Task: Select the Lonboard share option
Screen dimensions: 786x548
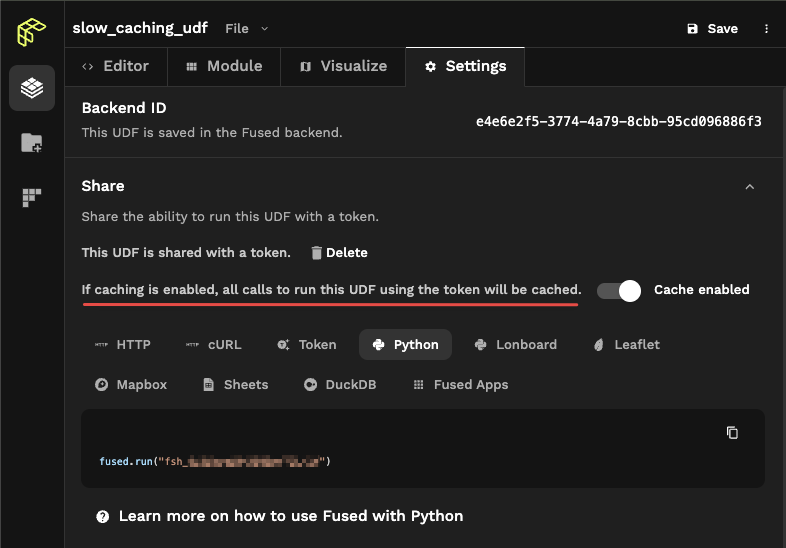Action: tap(515, 344)
